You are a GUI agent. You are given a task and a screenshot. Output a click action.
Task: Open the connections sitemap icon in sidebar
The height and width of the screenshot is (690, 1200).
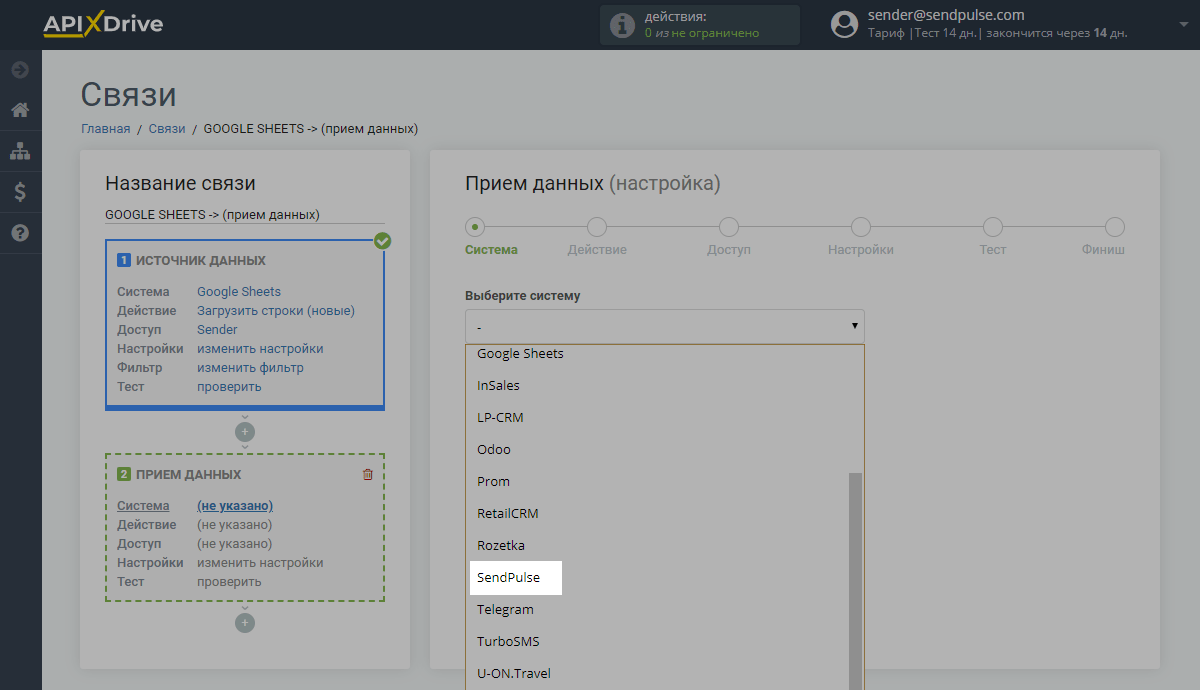[x=20, y=151]
